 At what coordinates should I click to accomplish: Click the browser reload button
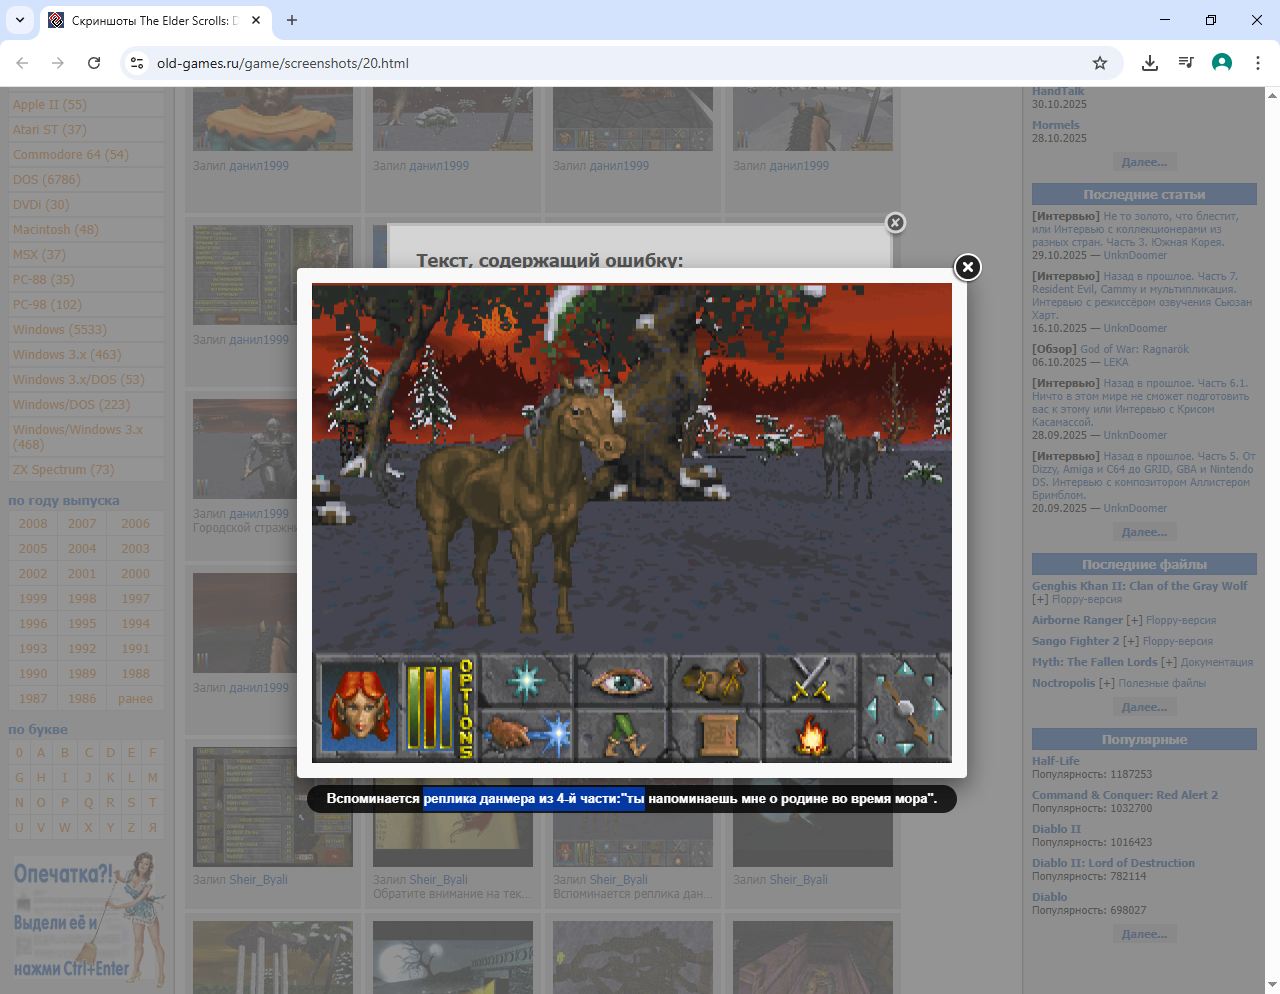click(x=94, y=63)
